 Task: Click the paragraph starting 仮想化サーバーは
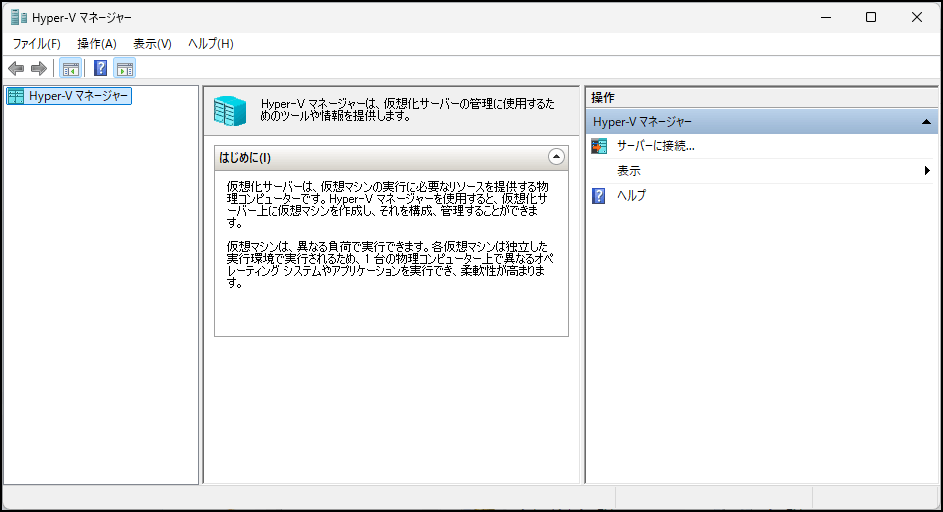click(x=388, y=205)
